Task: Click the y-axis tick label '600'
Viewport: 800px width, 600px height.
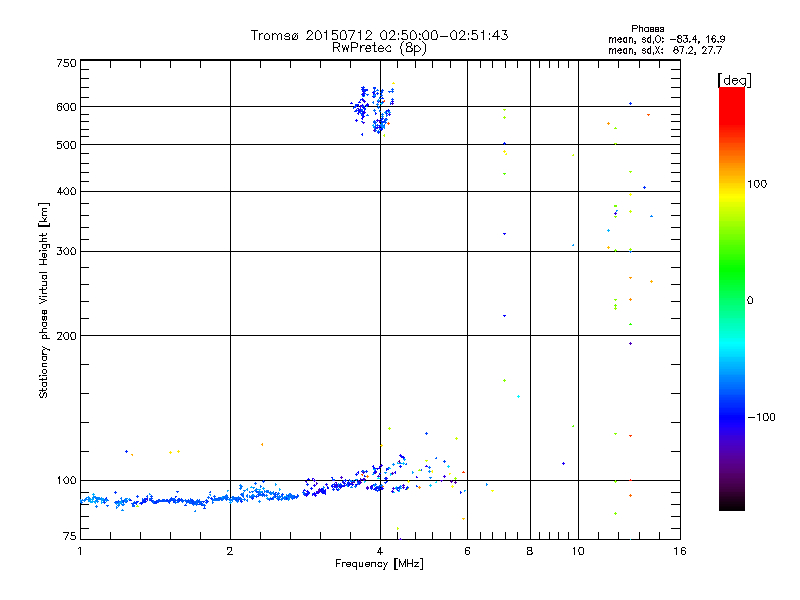Action: [x=66, y=107]
